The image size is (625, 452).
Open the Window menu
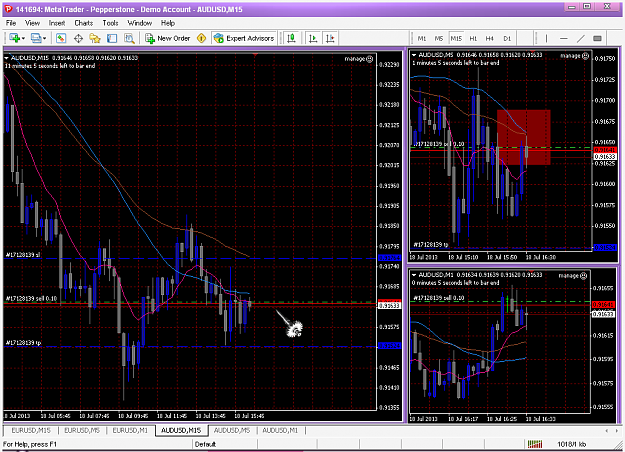pyautogui.click(x=140, y=23)
